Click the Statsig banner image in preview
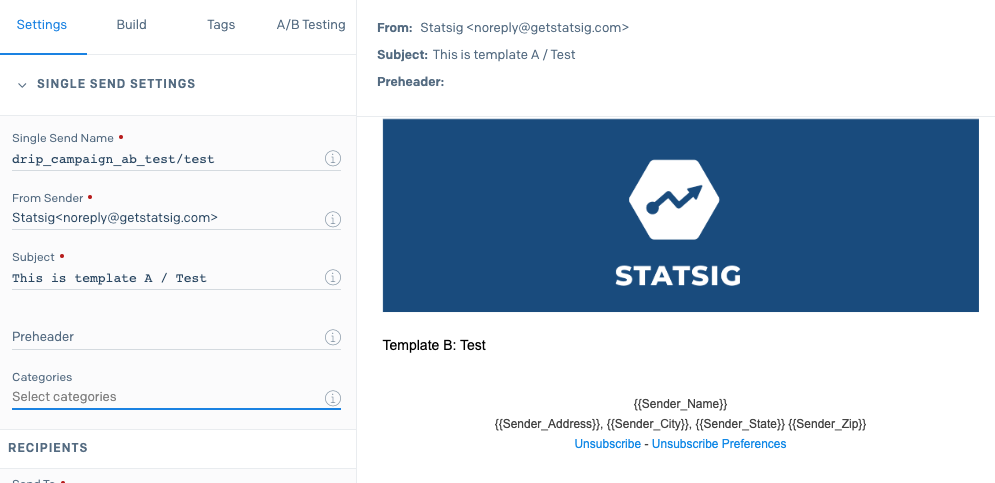Image resolution: width=995 pixels, height=483 pixels. coord(680,215)
